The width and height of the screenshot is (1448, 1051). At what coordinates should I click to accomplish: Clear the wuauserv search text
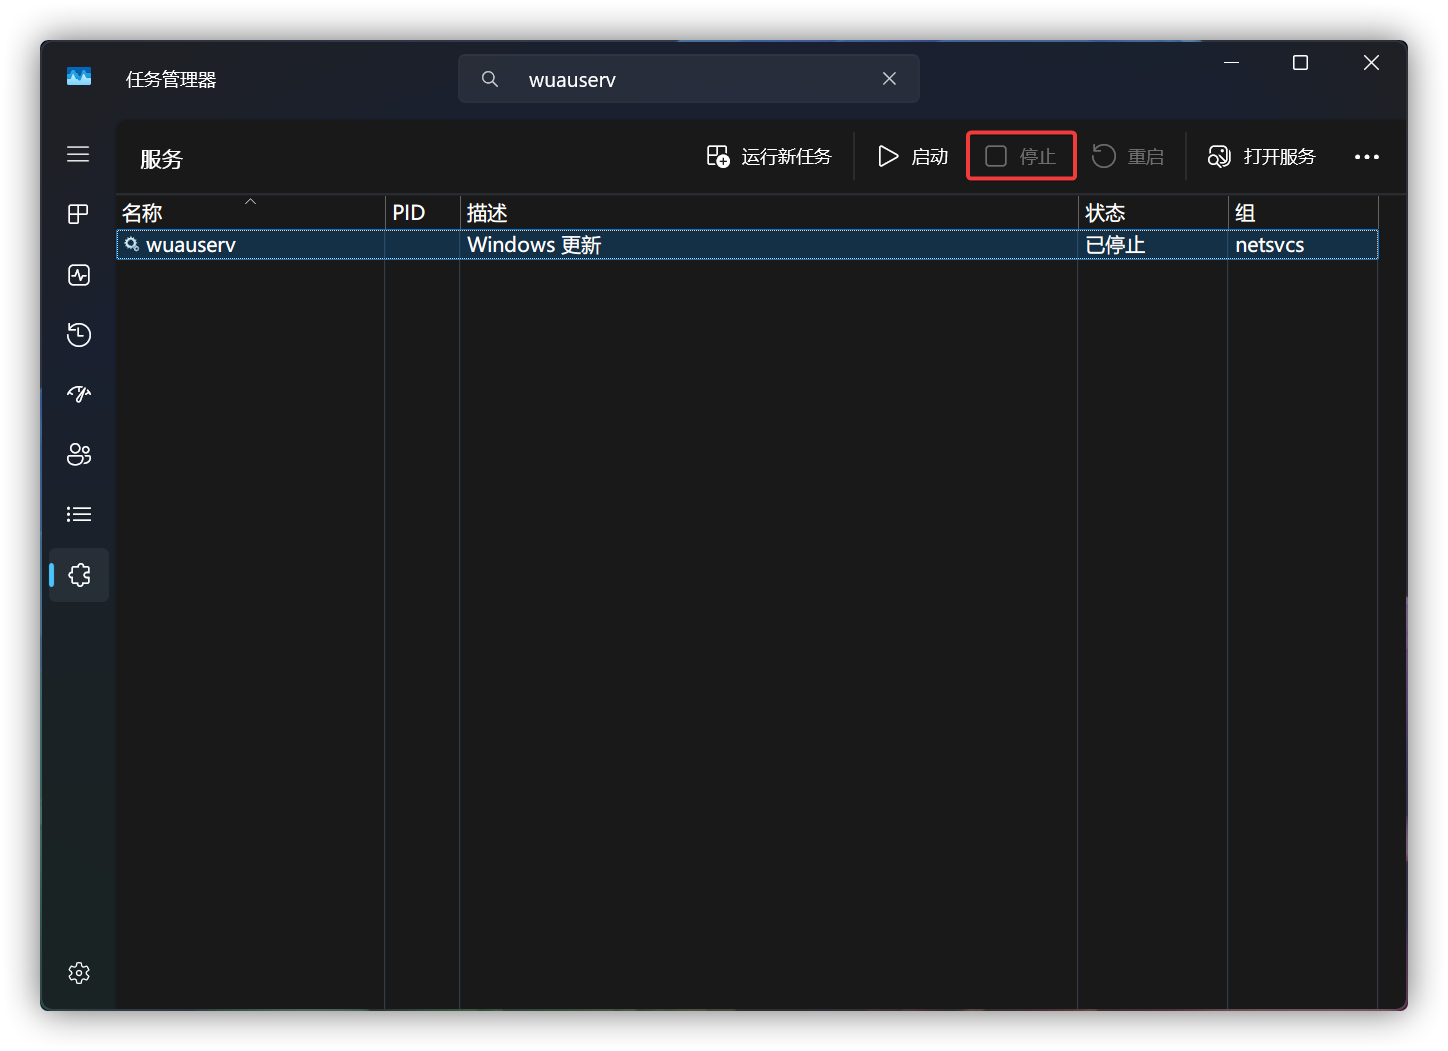(x=889, y=79)
